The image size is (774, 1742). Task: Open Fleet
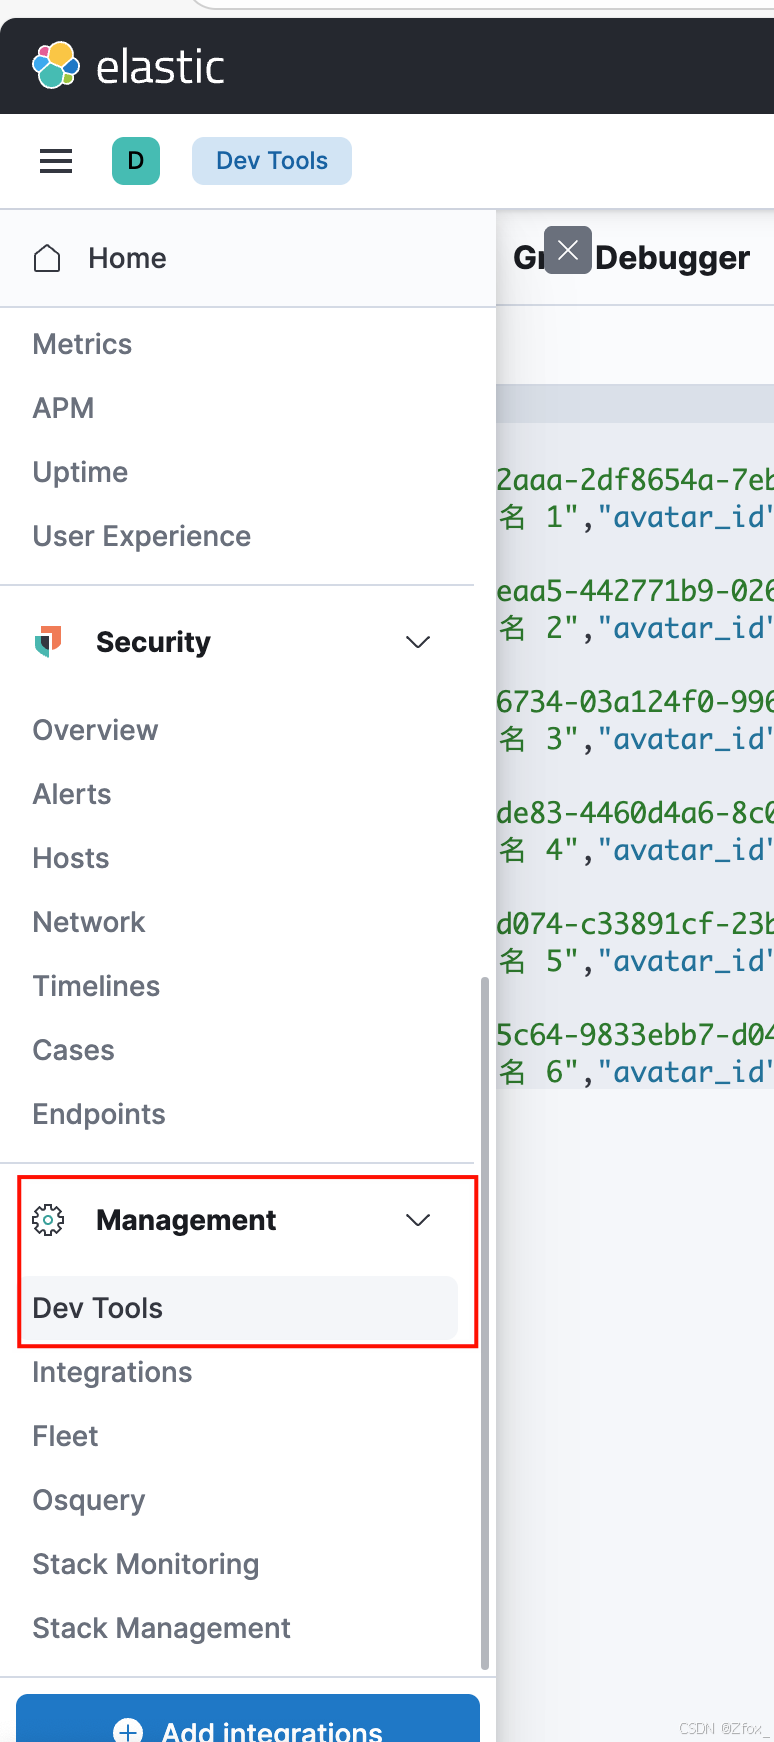coord(65,1436)
